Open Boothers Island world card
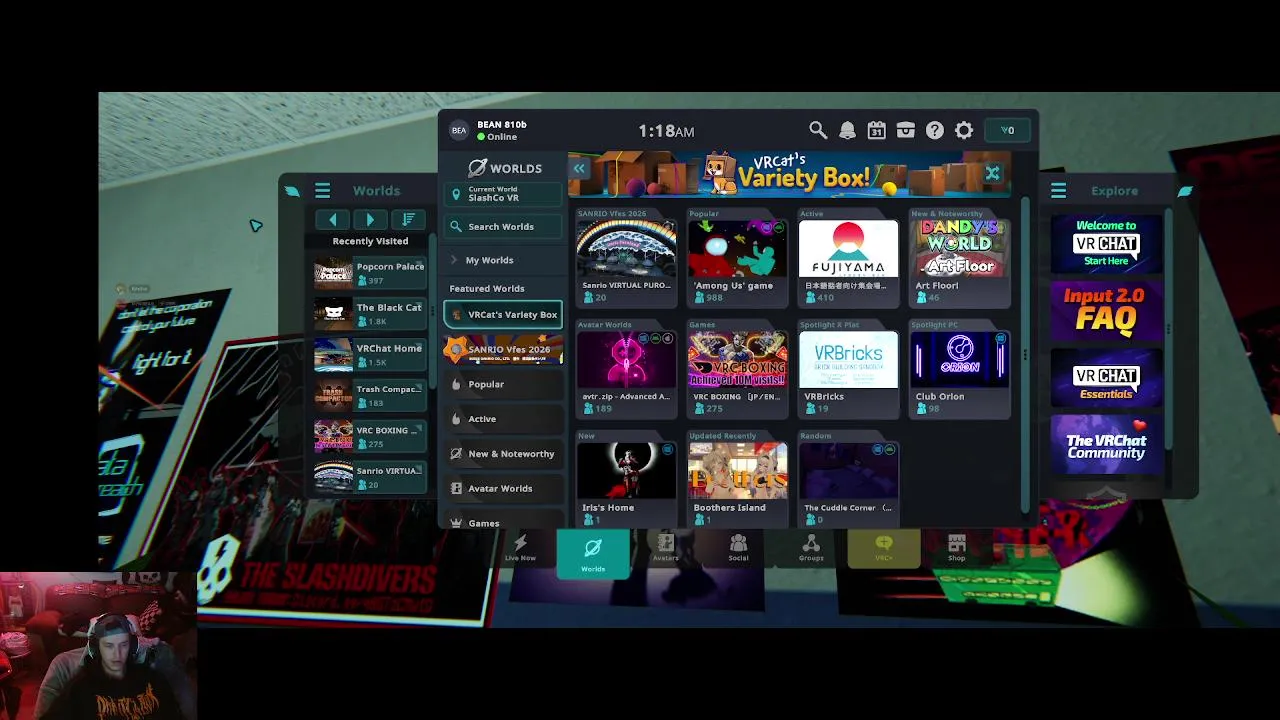1280x720 pixels. click(738, 480)
